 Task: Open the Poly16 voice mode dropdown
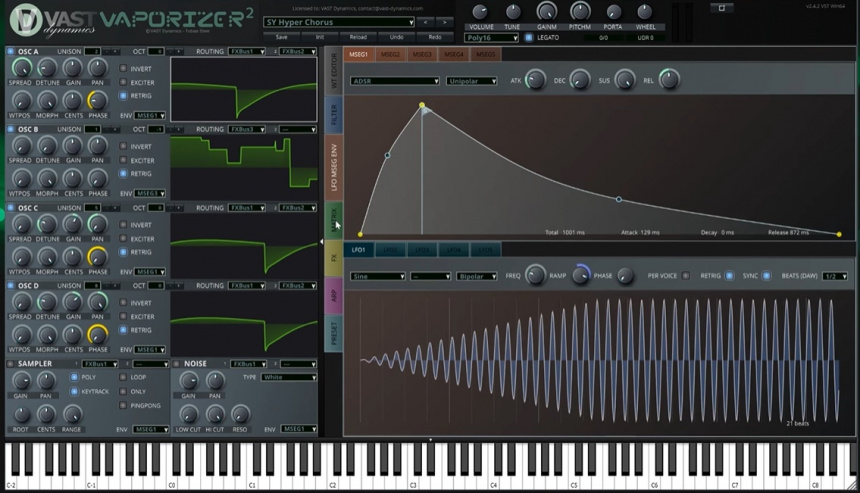(x=491, y=38)
